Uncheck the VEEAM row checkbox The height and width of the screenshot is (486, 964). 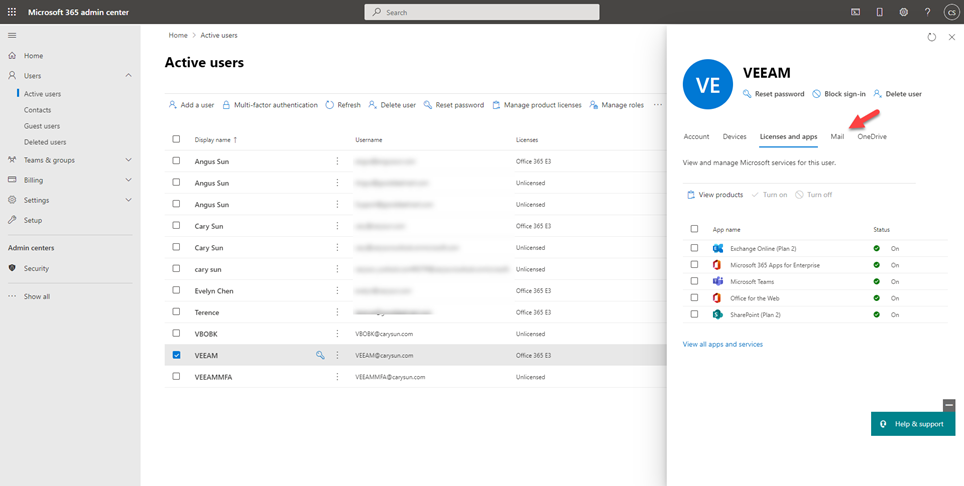(176, 355)
